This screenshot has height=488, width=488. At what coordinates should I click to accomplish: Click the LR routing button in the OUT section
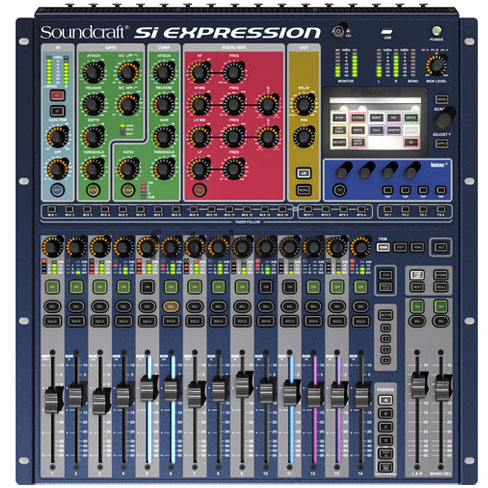click(304, 173)
